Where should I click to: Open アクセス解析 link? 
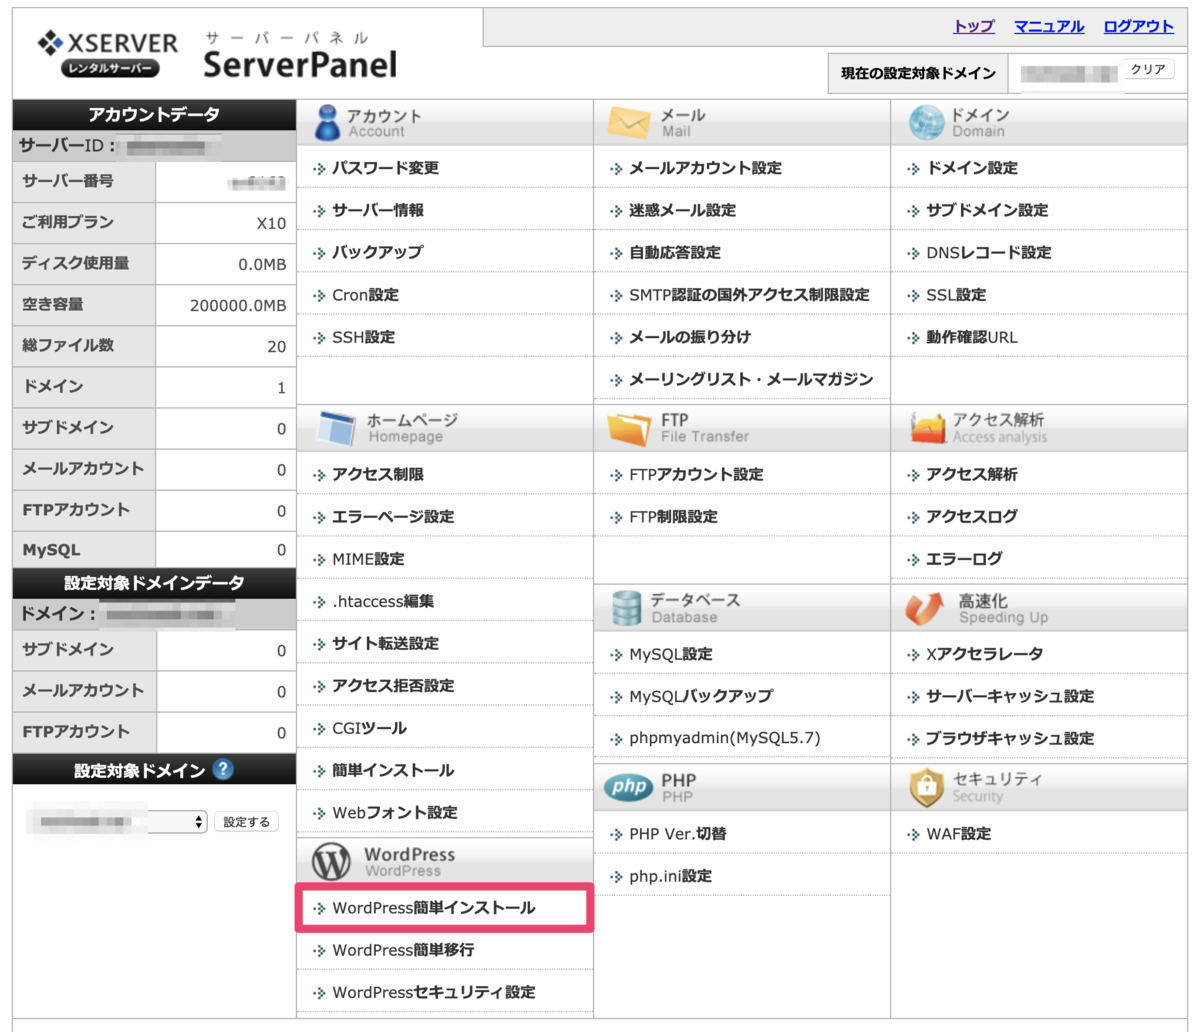972,474
